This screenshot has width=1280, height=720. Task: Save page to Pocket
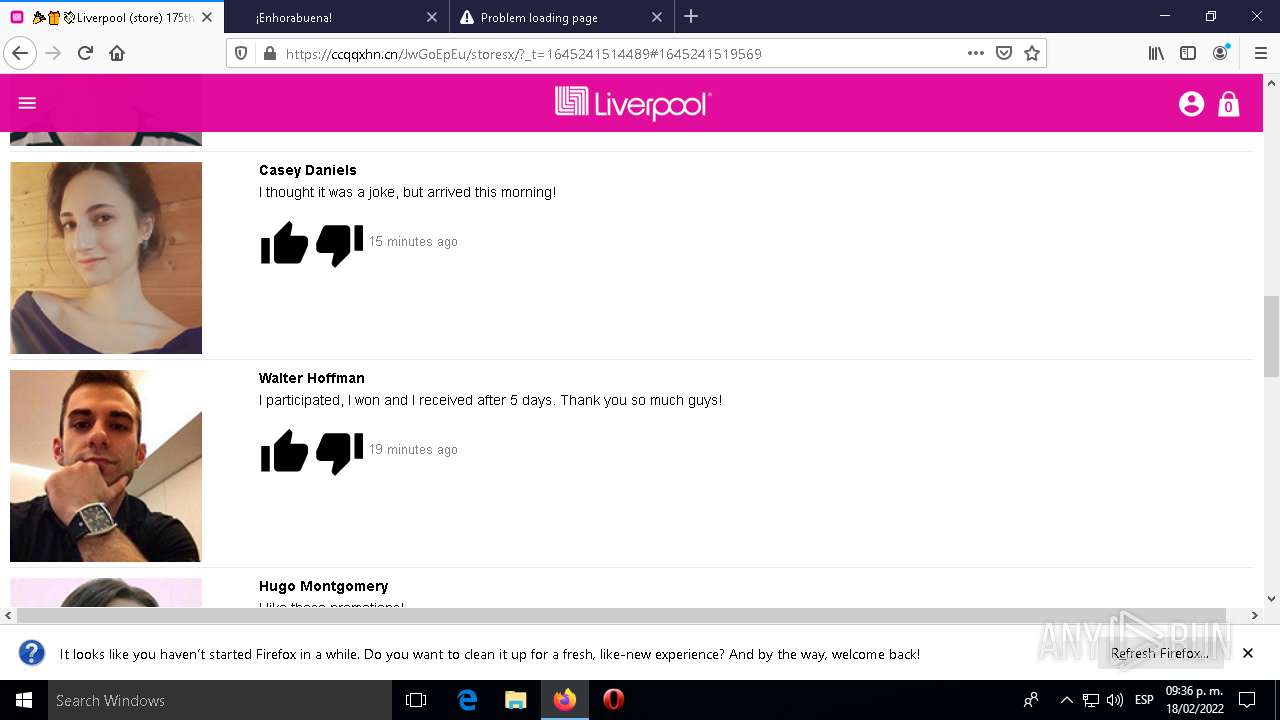click(x=1004, y=54)
